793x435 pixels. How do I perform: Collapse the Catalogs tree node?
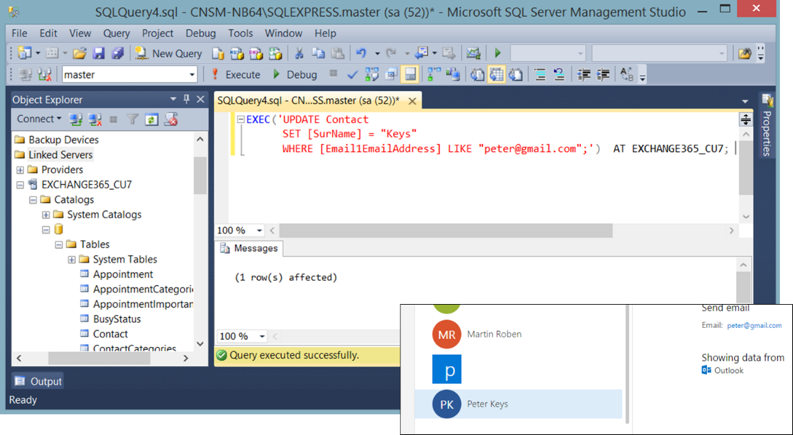(x=33, y=200)
